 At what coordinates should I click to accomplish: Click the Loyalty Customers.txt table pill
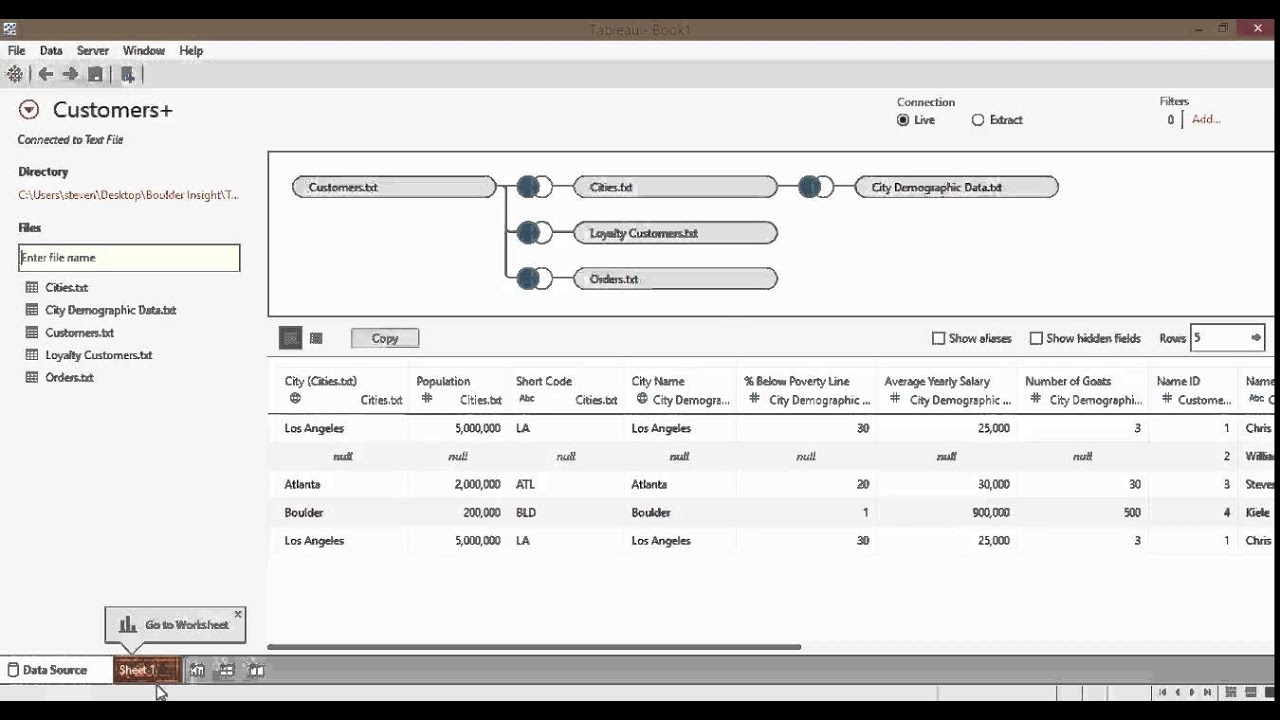tap(675, 233)
